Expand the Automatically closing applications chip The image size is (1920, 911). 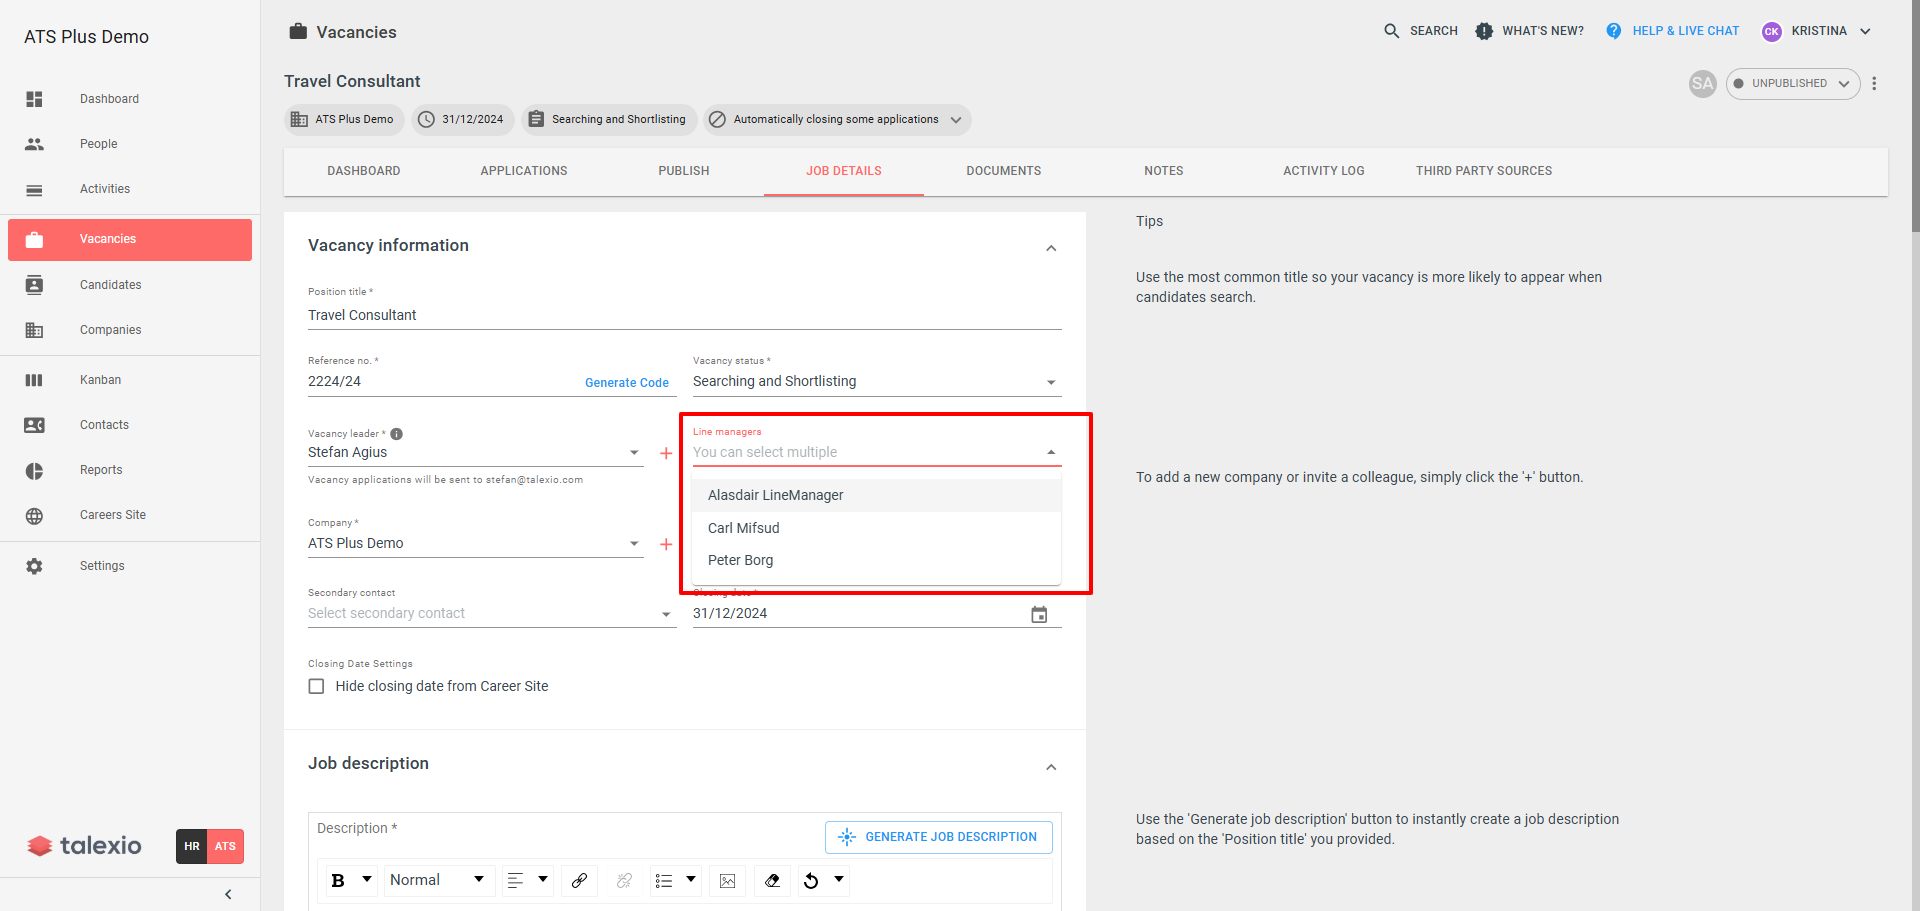837,120
